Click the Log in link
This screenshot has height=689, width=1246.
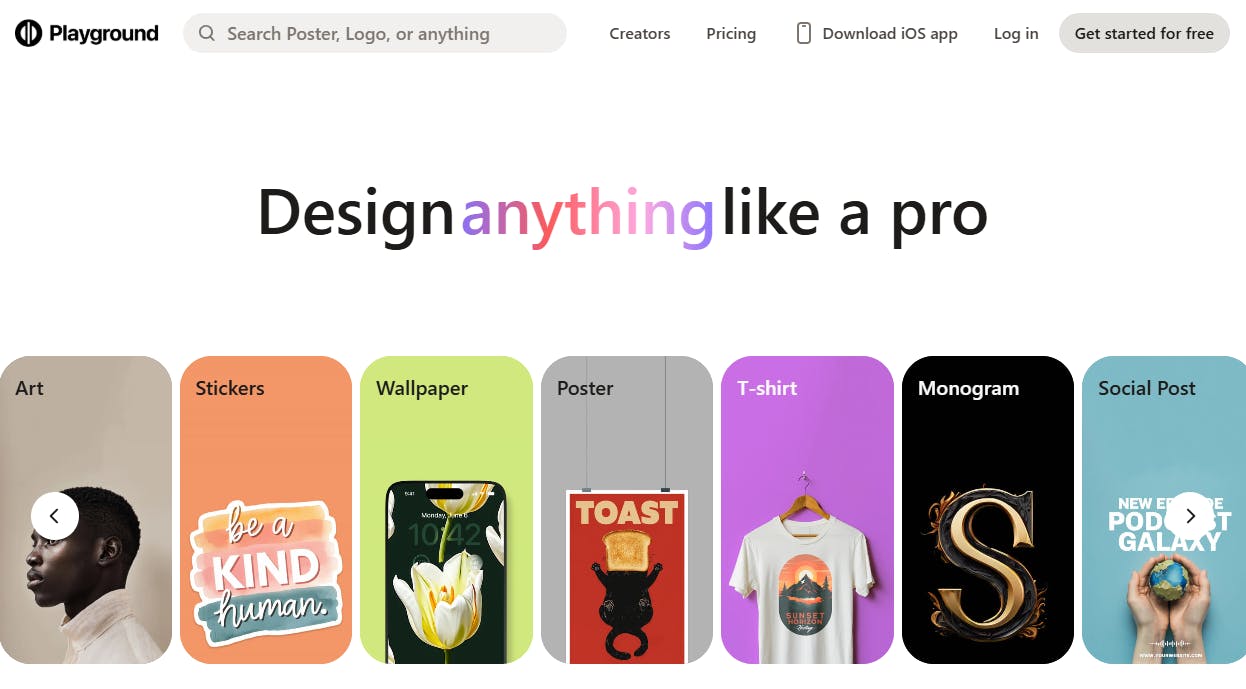pyautogui.click(x=1016, y=33)
